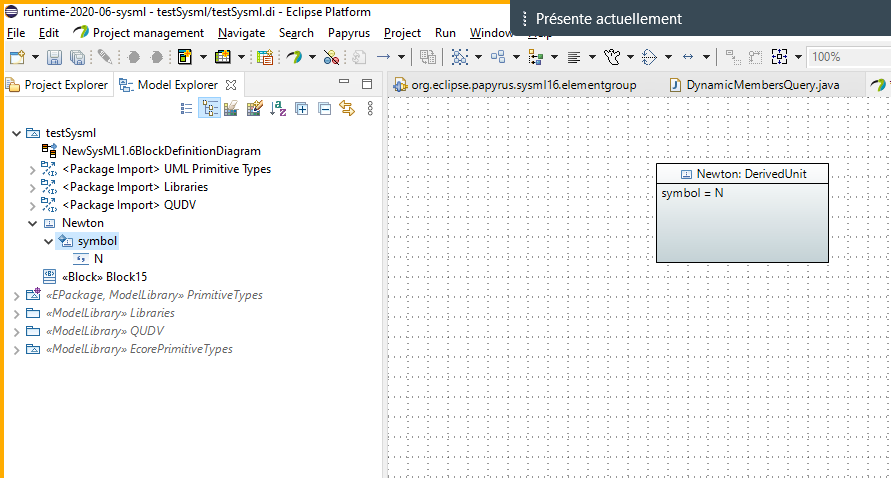Open the Project management menu
This screenshot has height=478, width=891.
coord(148,33)
